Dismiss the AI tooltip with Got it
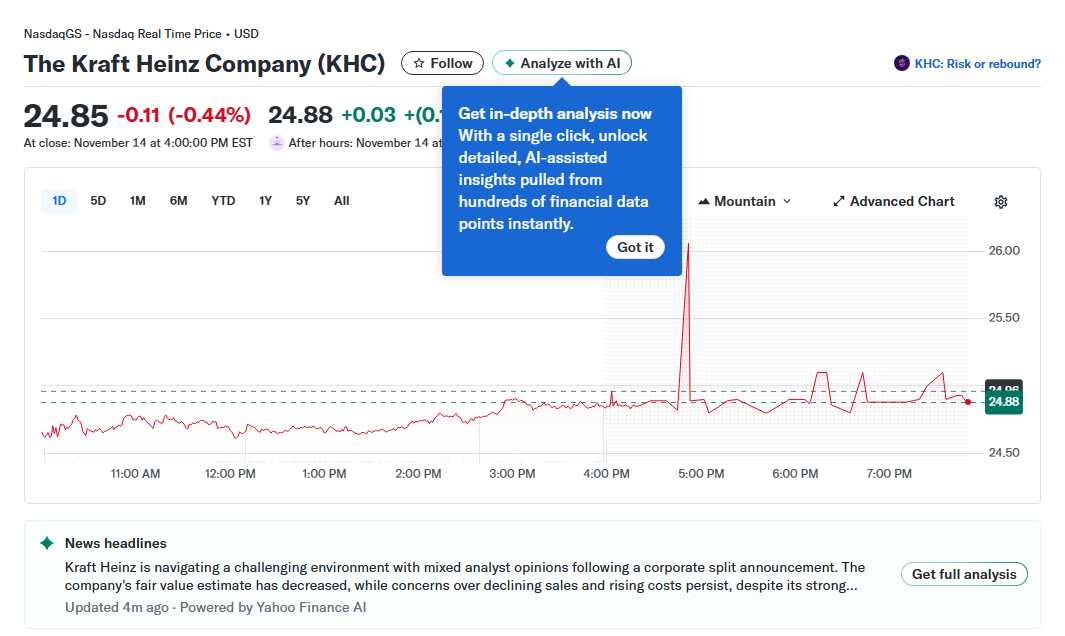The width and height of the screenshot is (1065, 636). 636,246
